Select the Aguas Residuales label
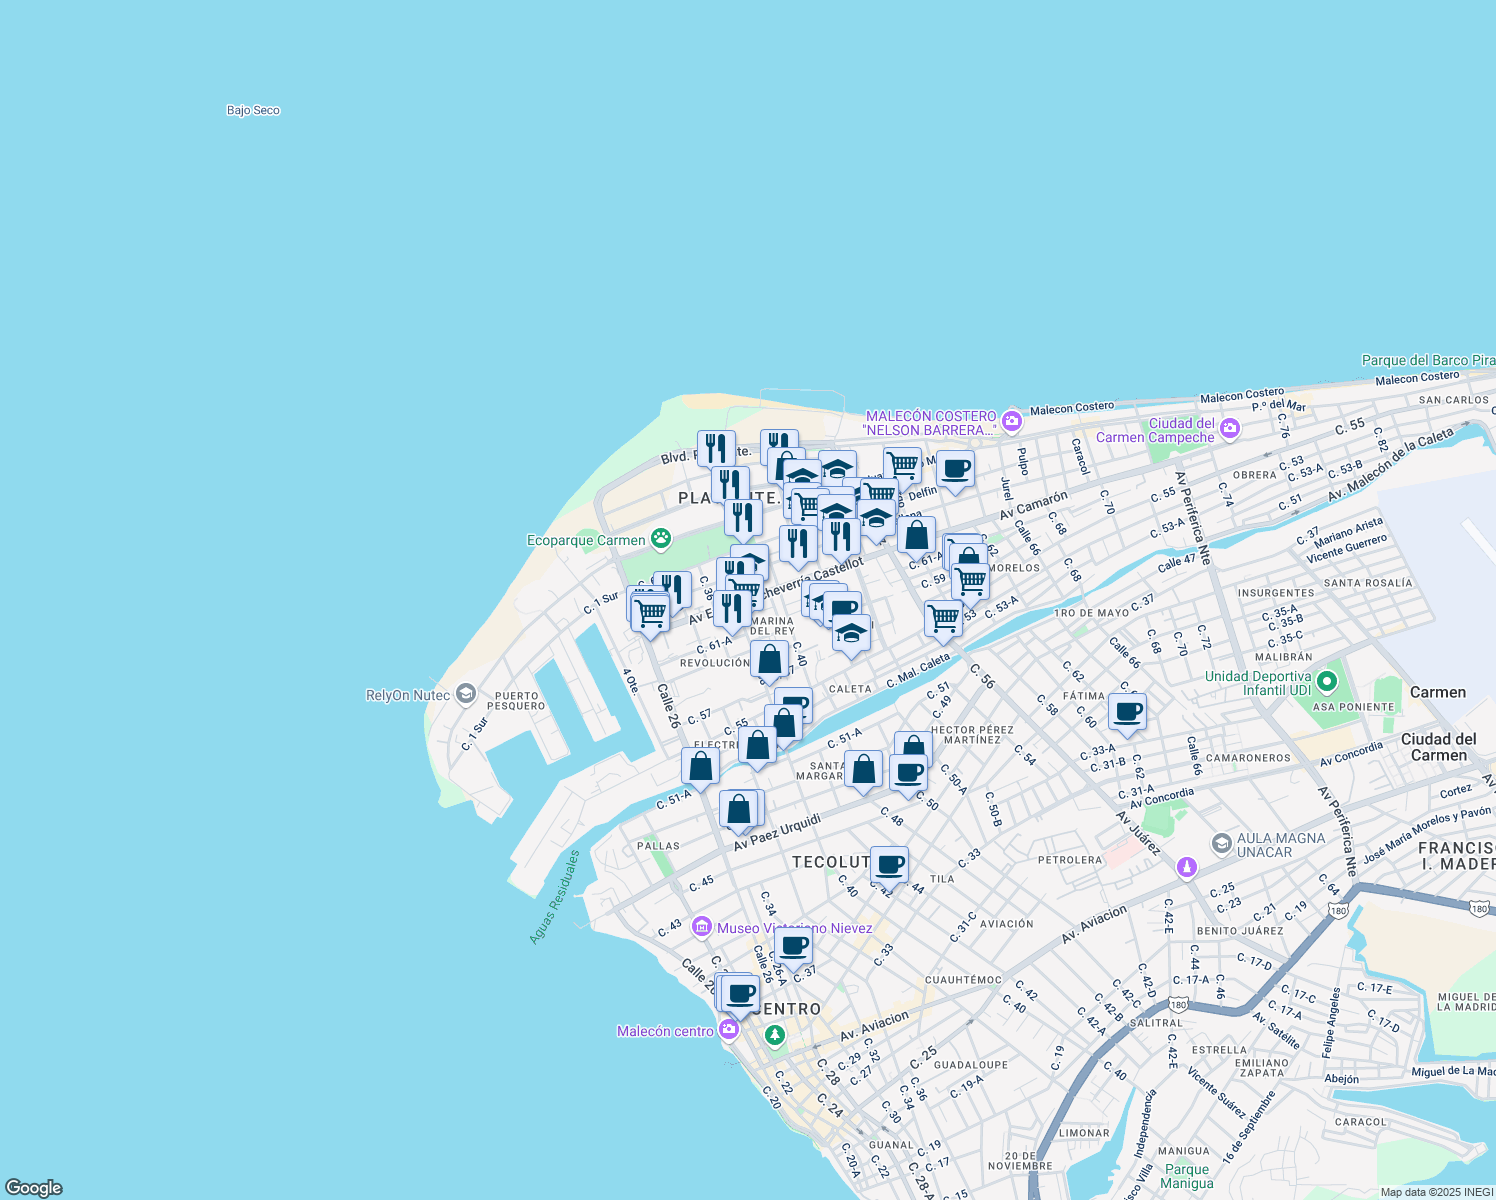The width and height of the screenshot is (1496, 1200). pyautogui.click(x=555, y=897)
